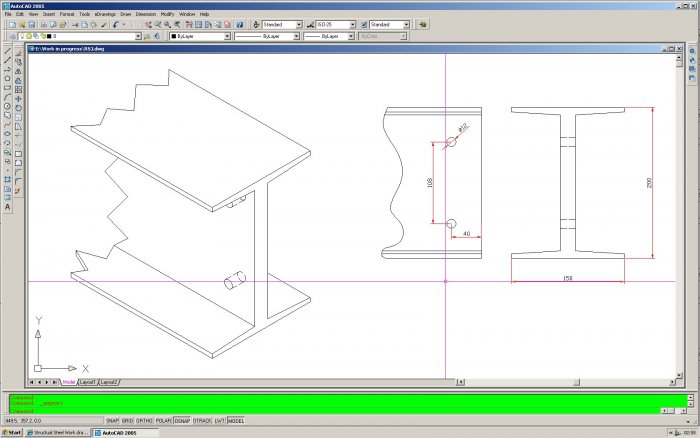Open the table style Standard dropdown
The height and width of the screenshot is (438, 700).
point(406,25)
